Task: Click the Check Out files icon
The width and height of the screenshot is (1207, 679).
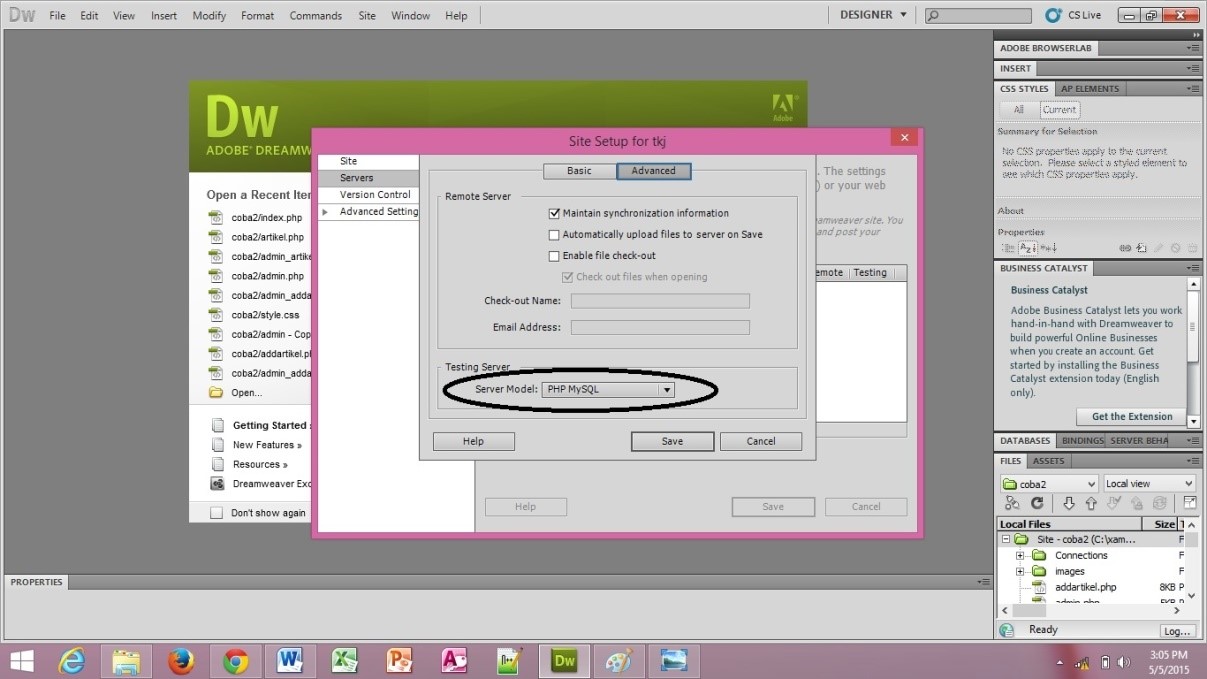Action: [x=1113, y=503]
